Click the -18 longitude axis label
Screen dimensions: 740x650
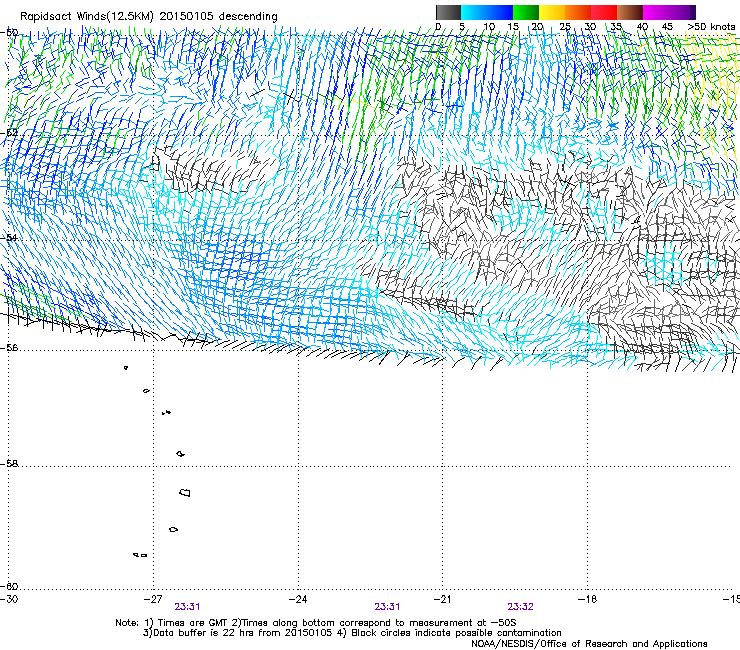(588, 599)
